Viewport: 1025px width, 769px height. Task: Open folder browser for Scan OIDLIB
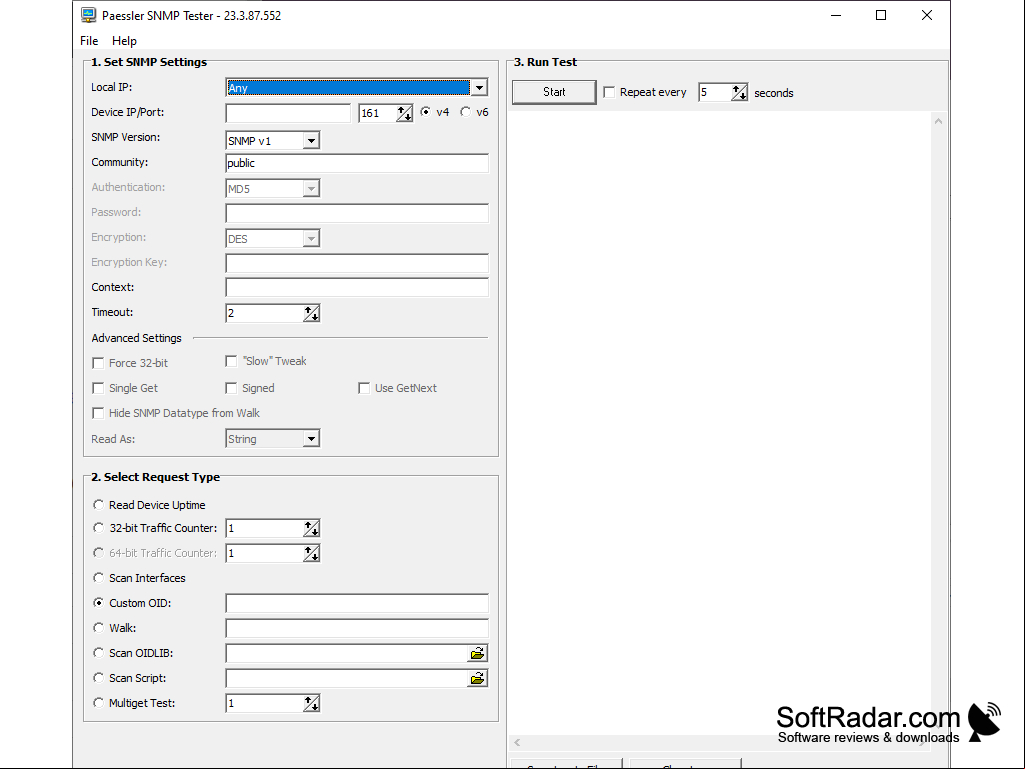point(478,653)
